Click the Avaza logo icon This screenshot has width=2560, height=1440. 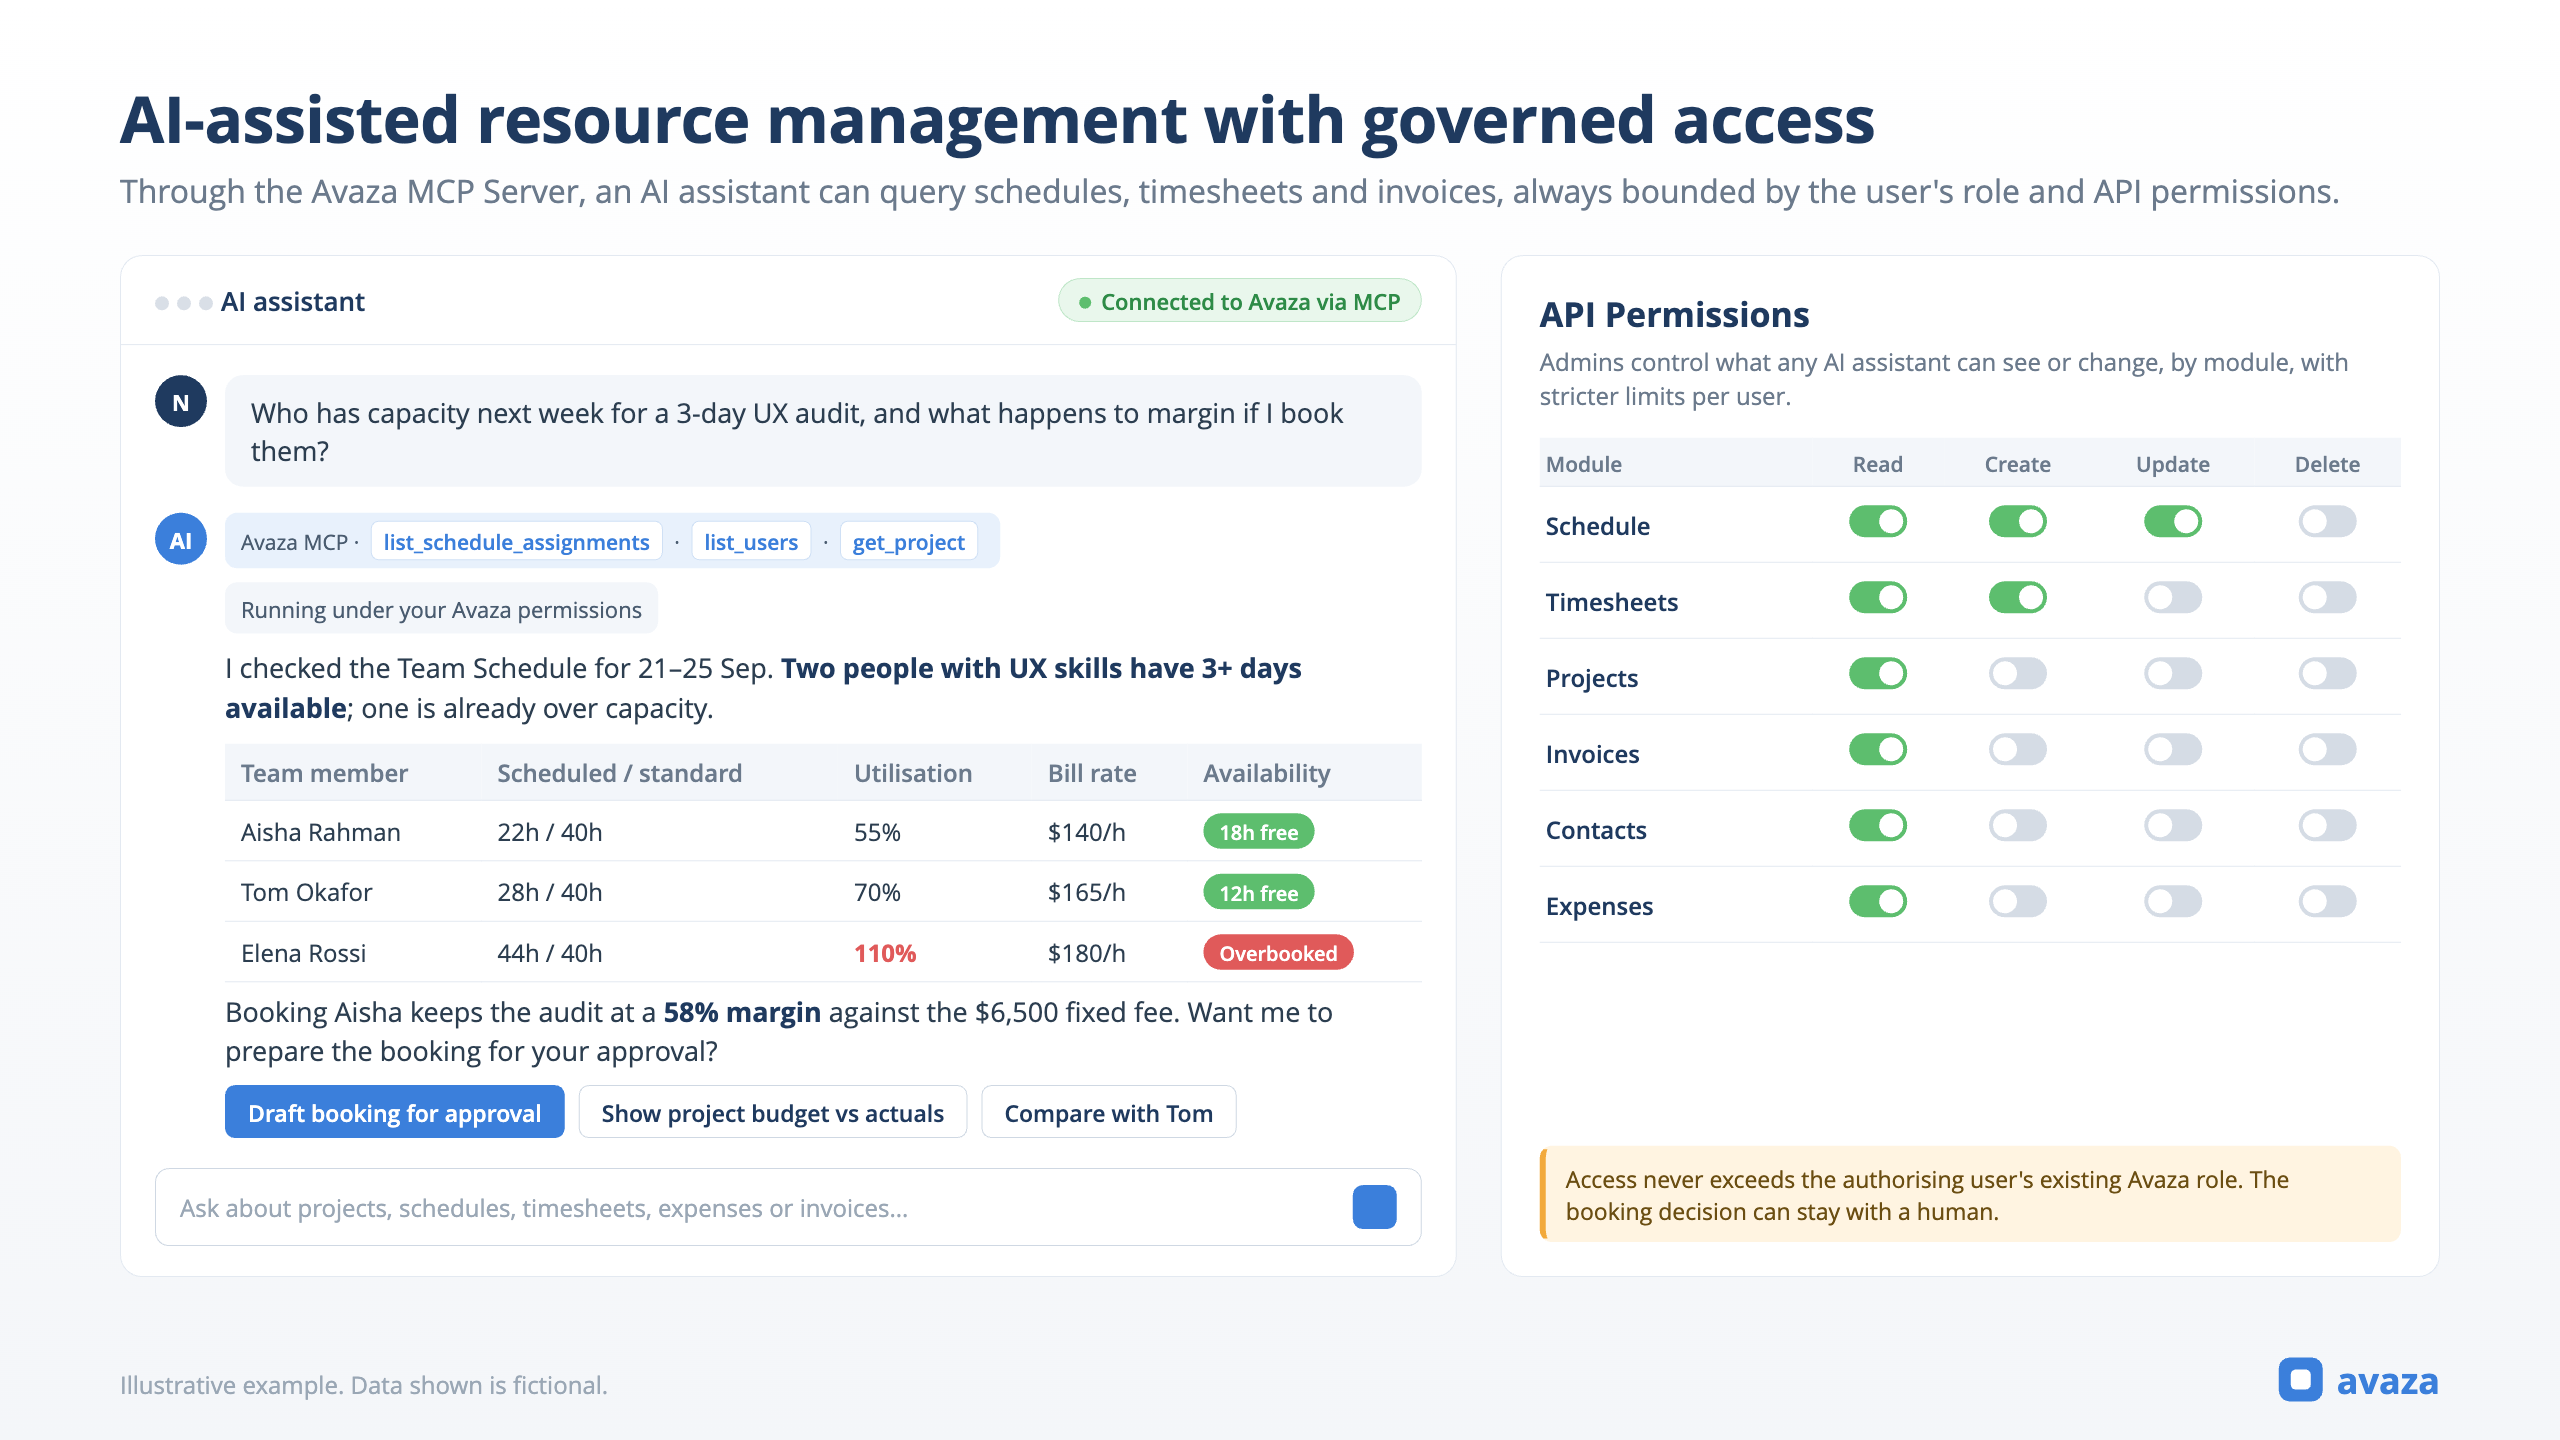(x=2300, y=1380)
